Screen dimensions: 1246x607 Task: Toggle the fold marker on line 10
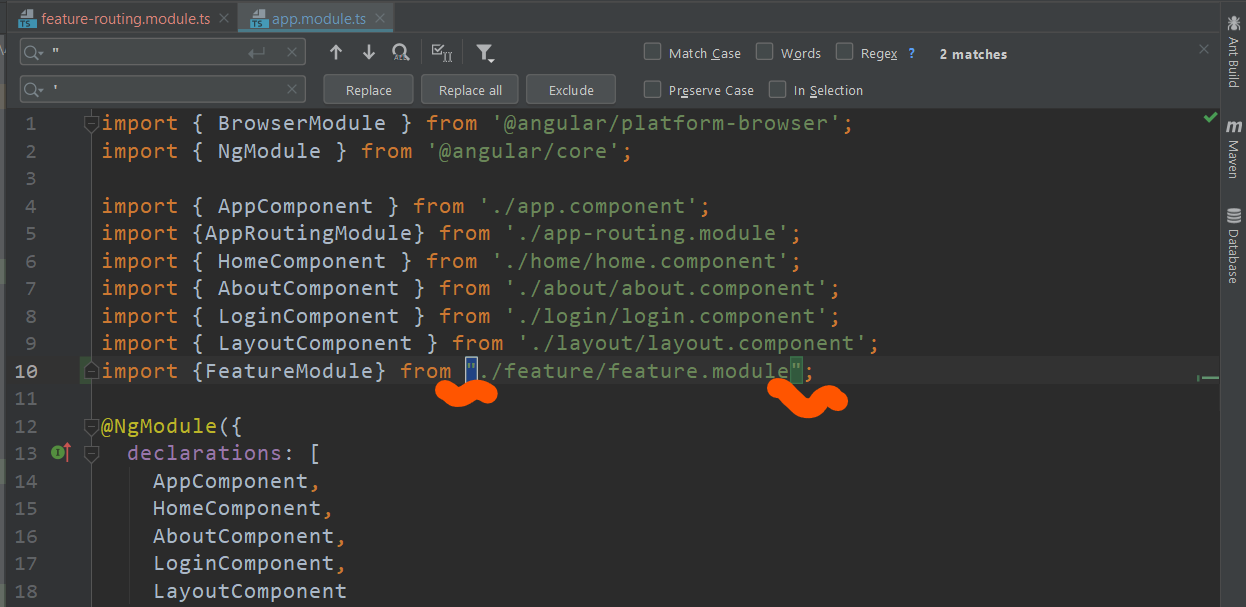click(91, 371)
